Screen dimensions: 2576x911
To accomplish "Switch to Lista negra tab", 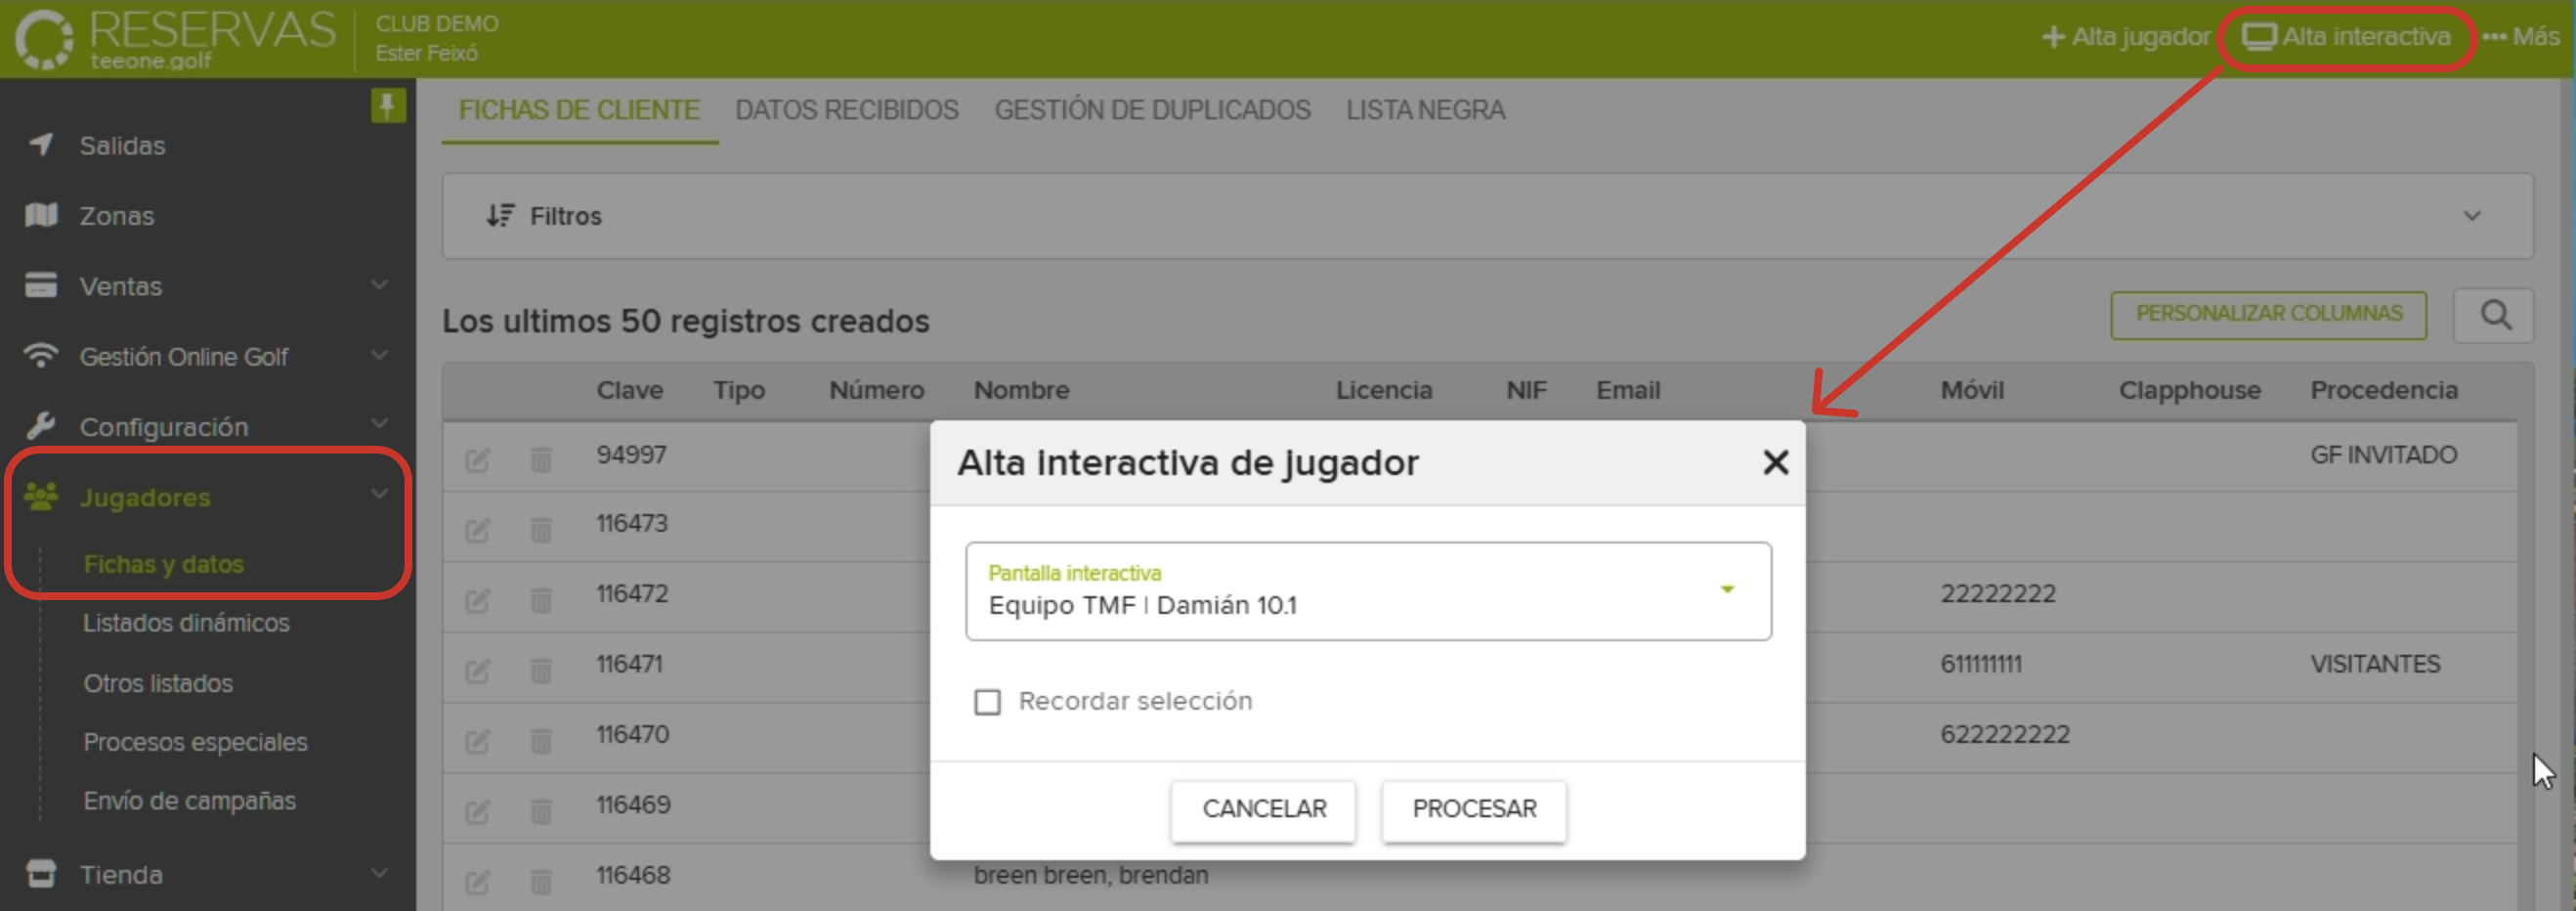I will (1425, 110).
